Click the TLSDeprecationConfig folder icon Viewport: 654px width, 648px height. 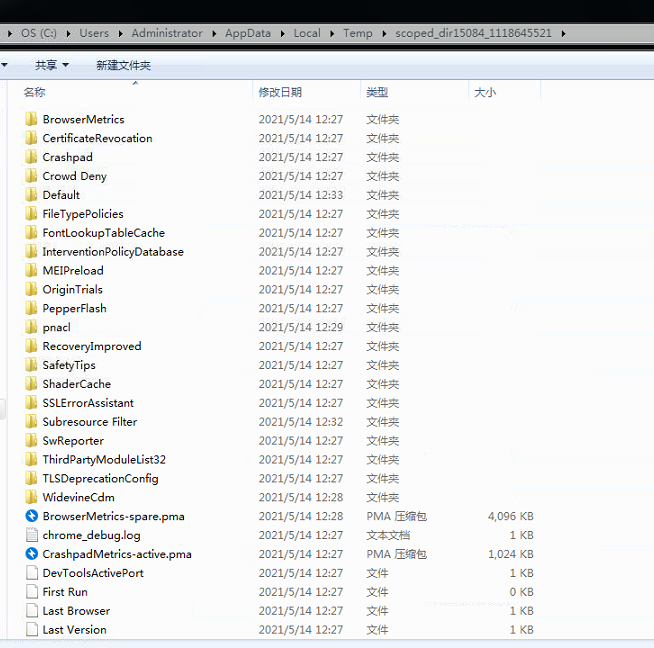[31, 478]
